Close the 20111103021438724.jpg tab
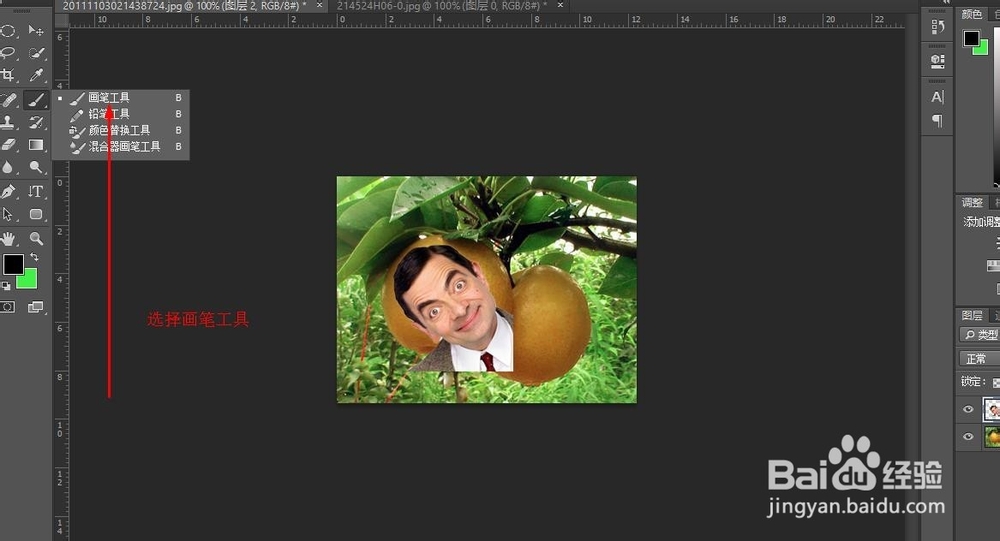Screen dimensions: 1000x541 (x=320, y=5)
